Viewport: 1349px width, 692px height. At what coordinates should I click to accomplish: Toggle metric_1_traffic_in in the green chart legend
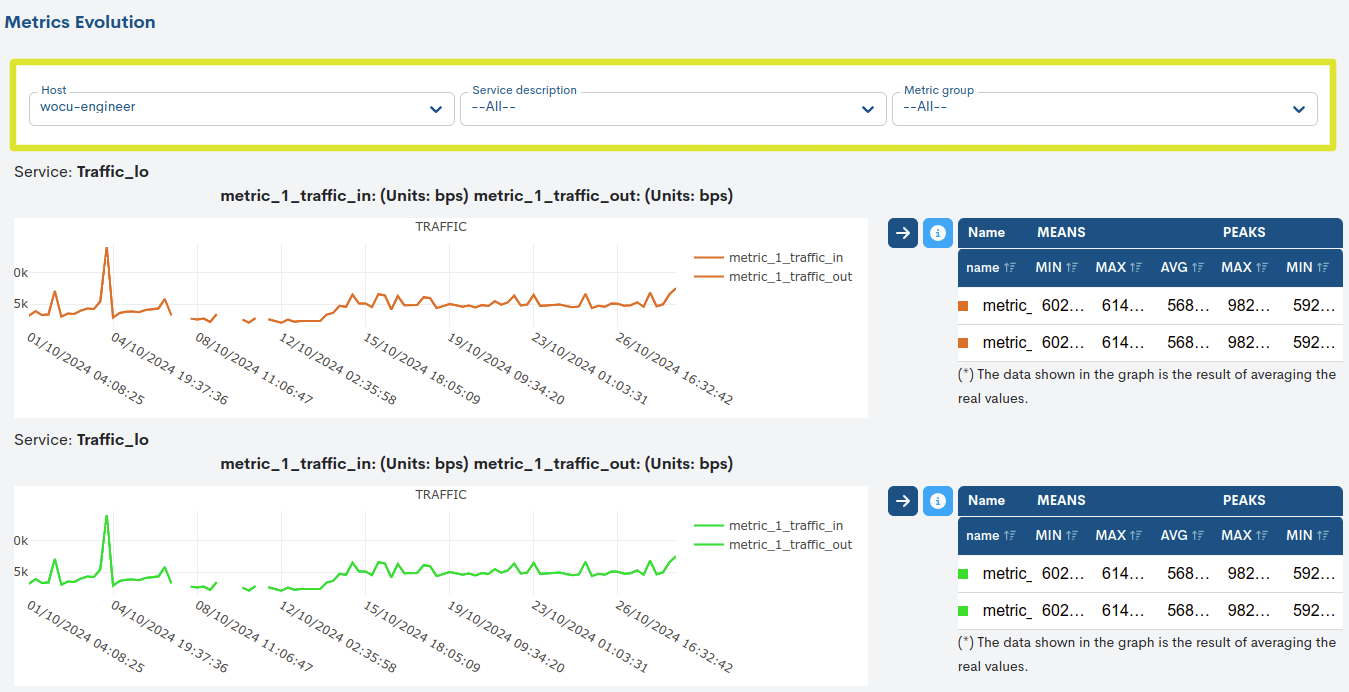tap(769, 525)
